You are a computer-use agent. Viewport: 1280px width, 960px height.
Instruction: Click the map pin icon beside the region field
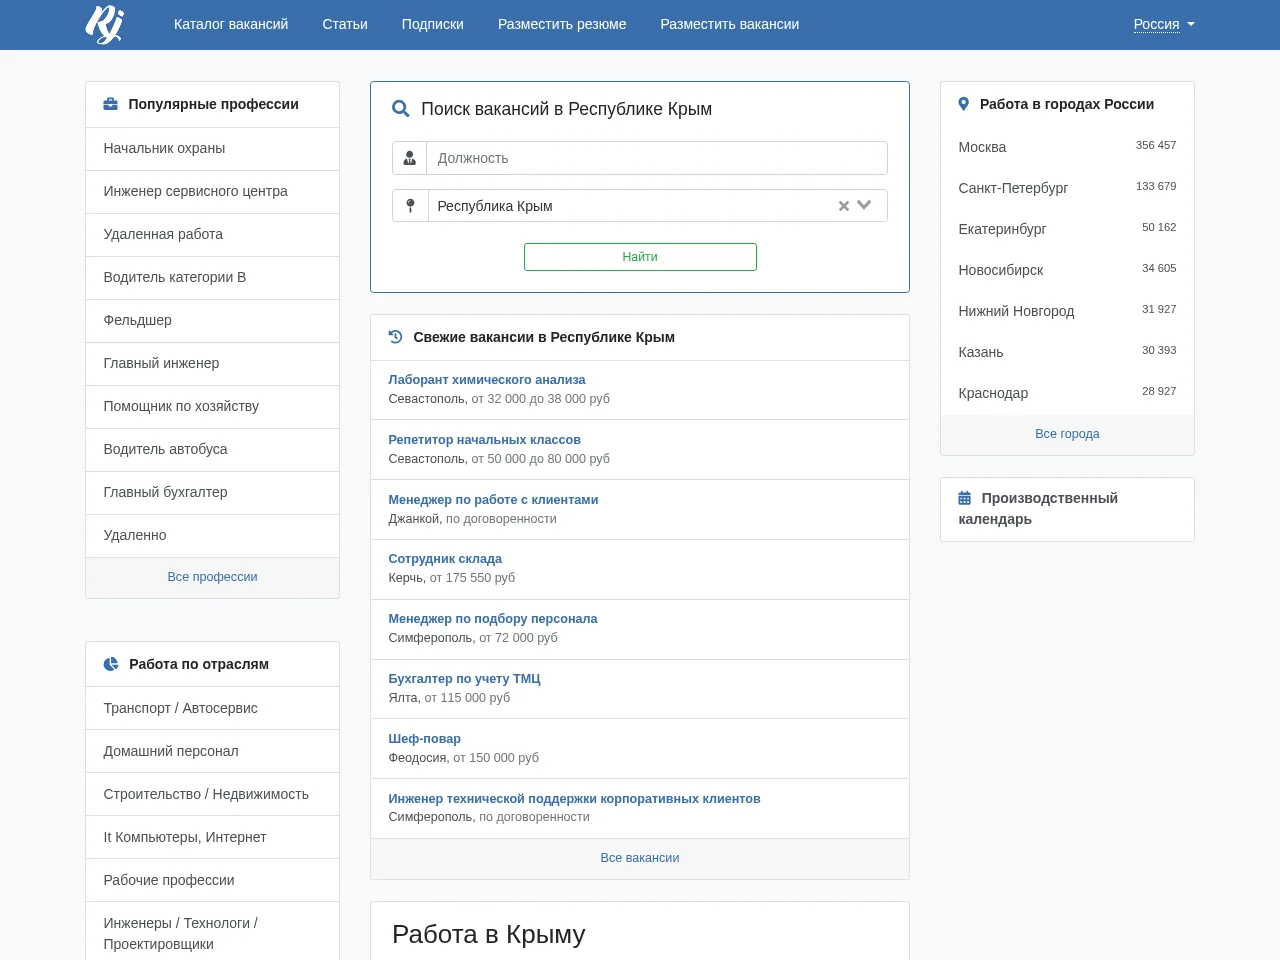[x=410, y=206]
